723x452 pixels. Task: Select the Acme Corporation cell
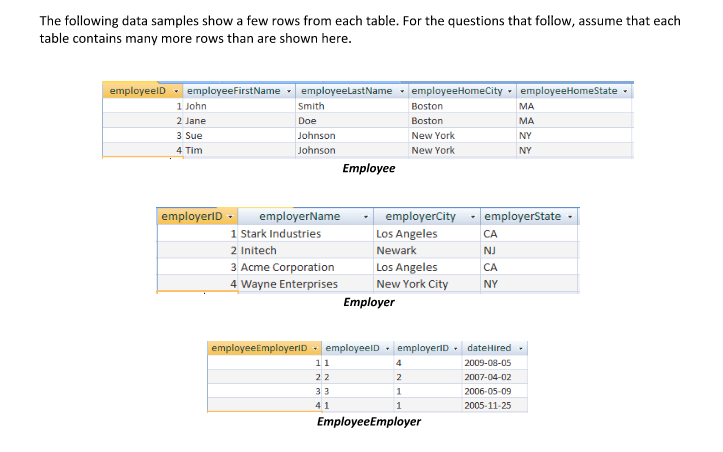(x=288, y=267)
